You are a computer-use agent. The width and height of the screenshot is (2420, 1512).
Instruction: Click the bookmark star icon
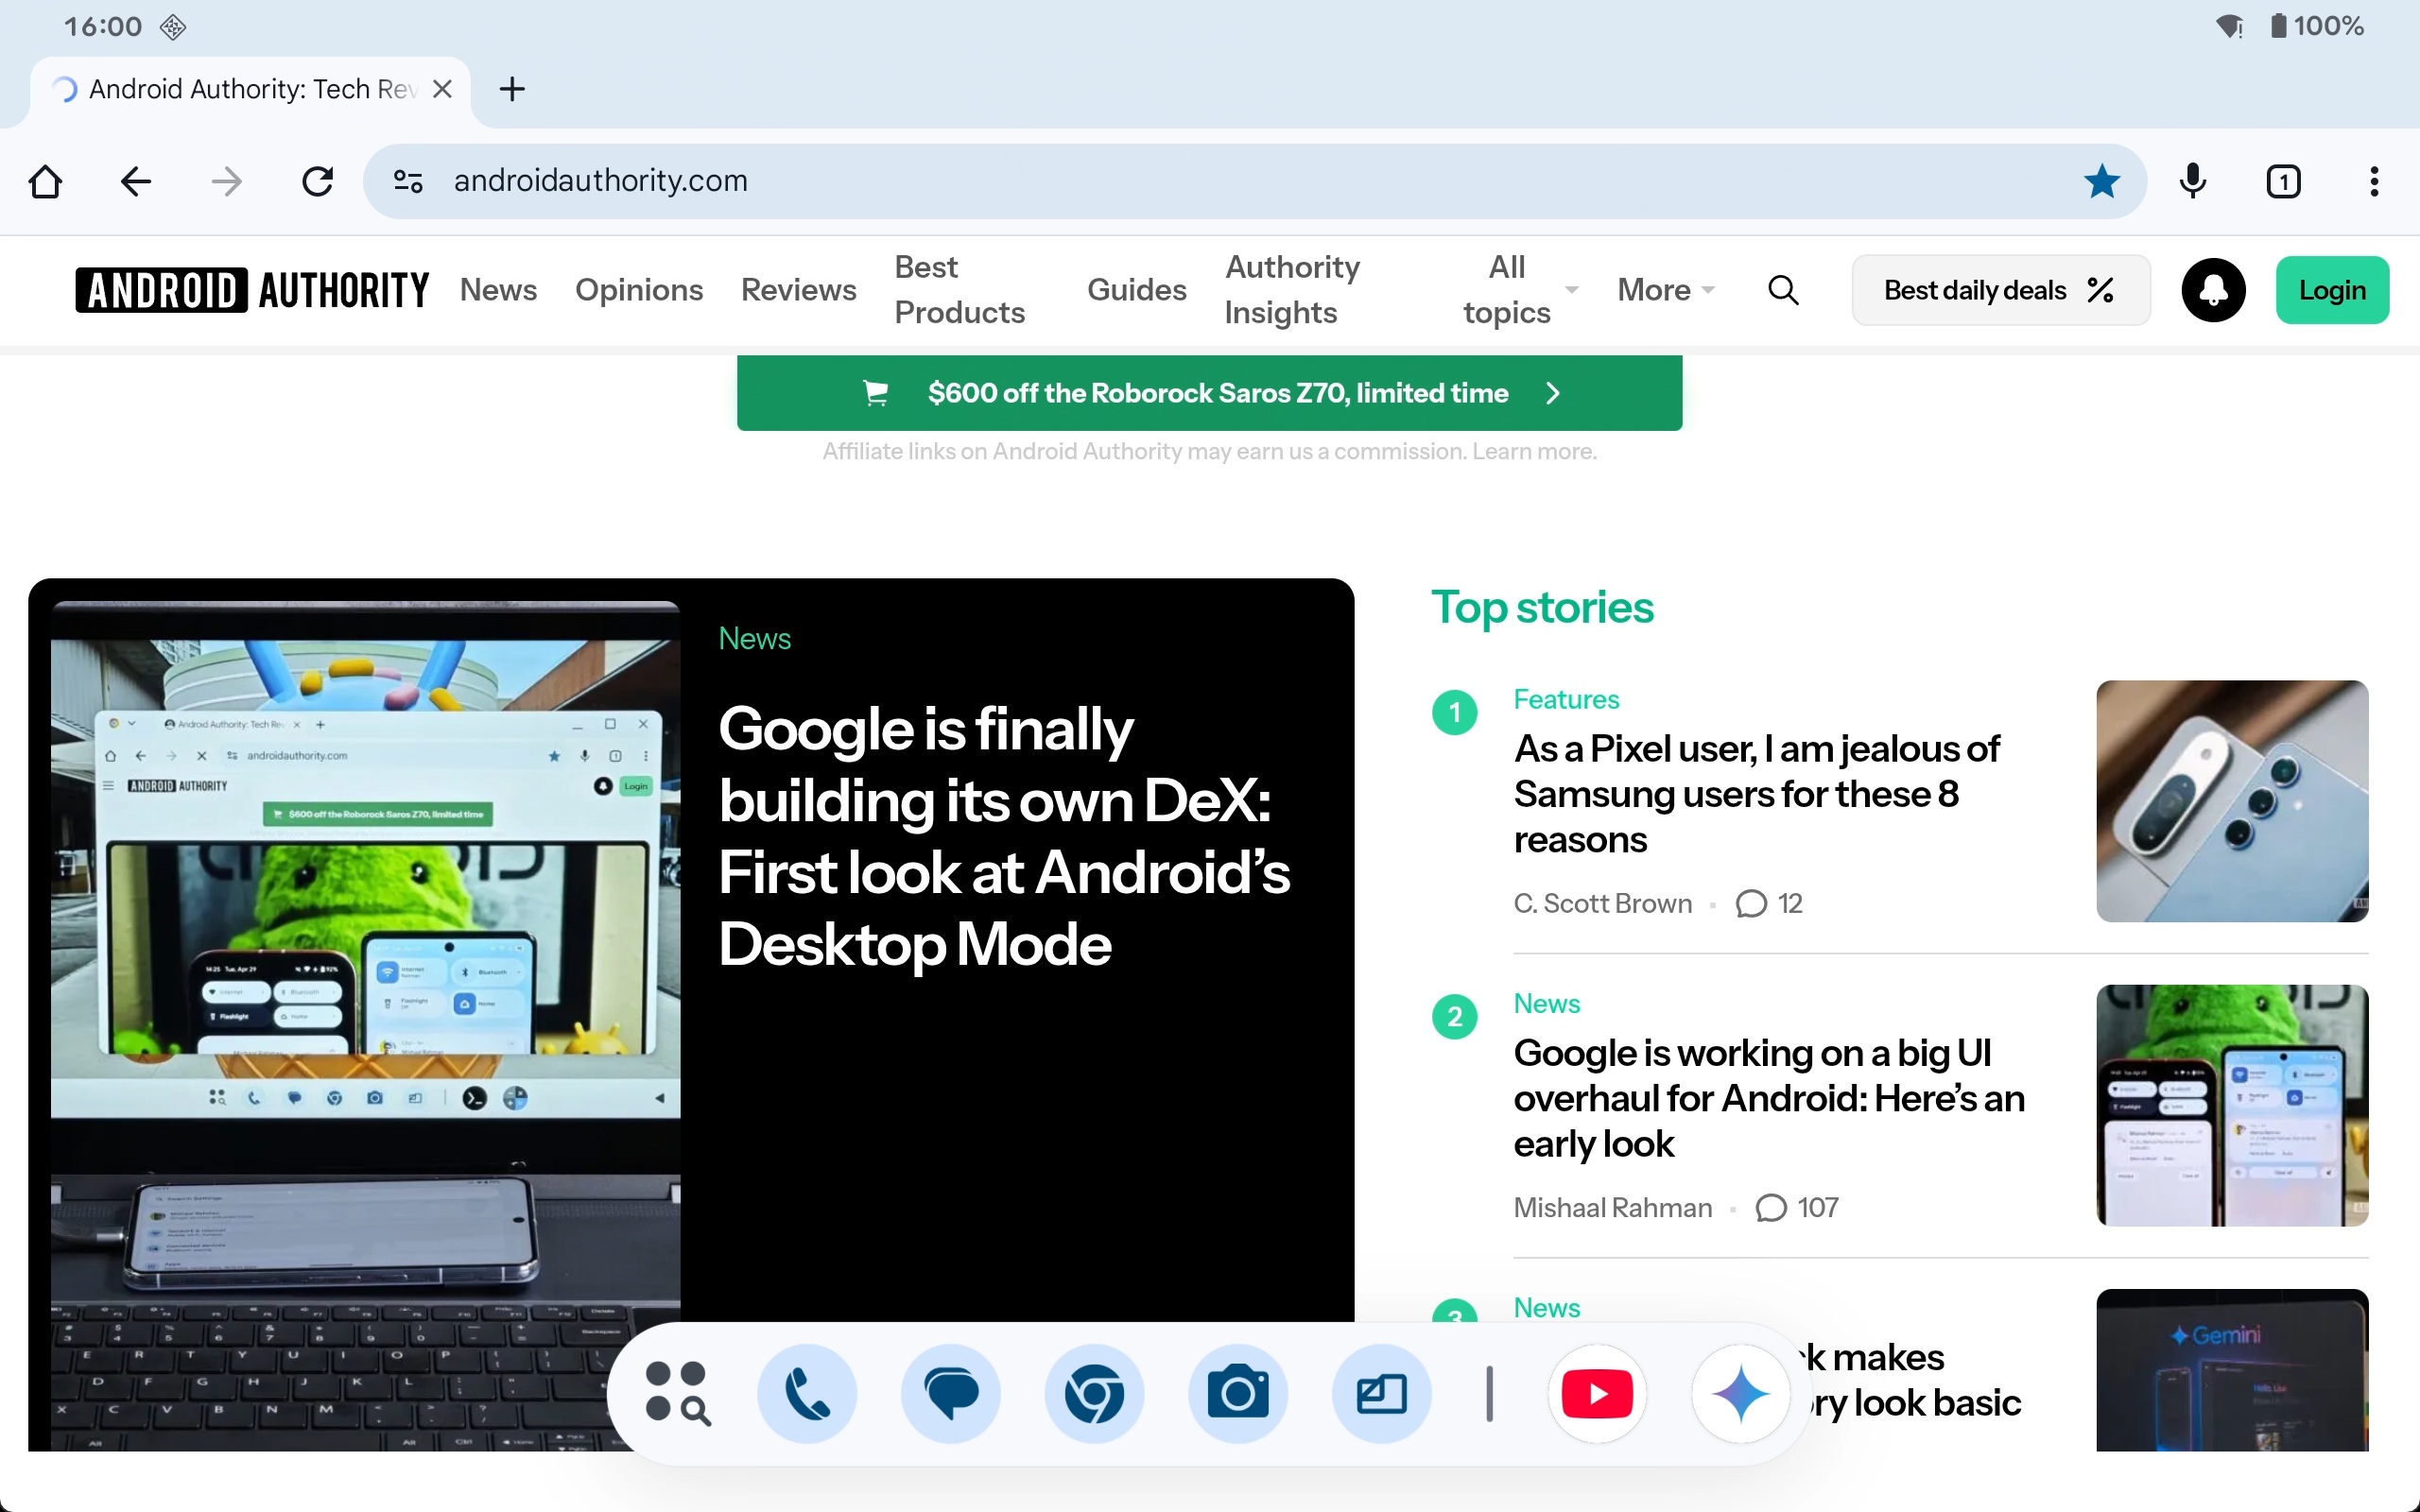point(2101,181)
